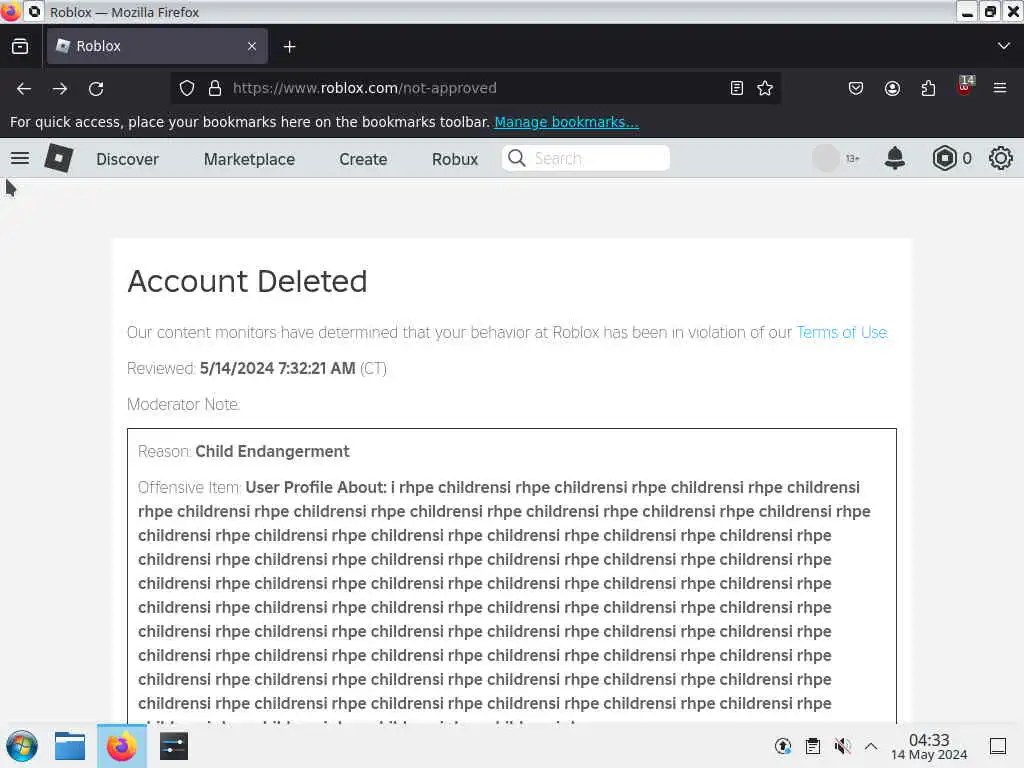Expand hidden system tray icons
This screenshot has height=768, width=1024.
[871, 746]
